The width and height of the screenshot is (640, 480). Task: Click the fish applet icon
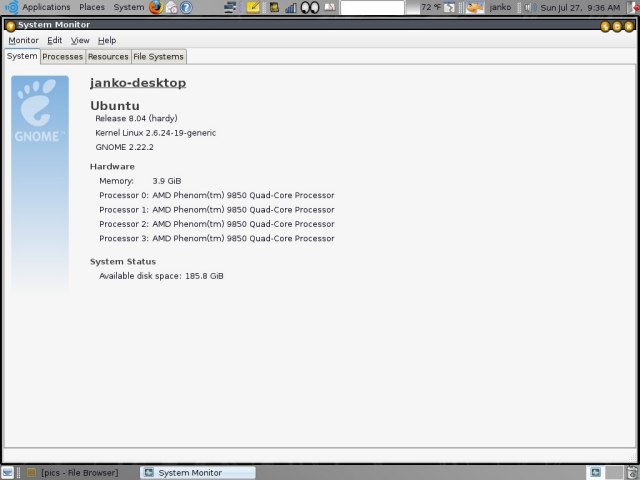click(x=474, y=7)
